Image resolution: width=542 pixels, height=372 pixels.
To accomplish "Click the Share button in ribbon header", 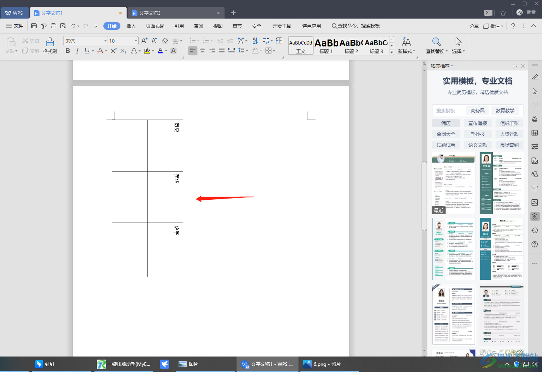I will (474, 26).
